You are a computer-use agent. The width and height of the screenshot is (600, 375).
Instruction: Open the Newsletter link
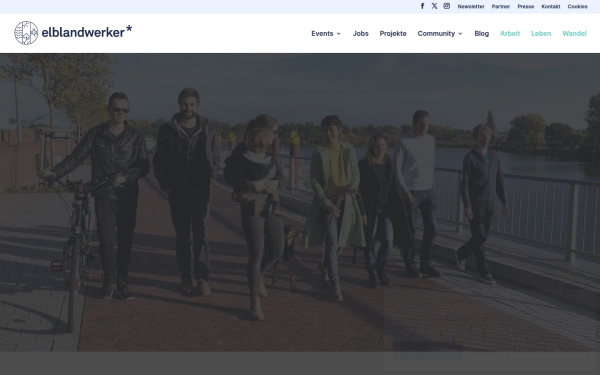point(471,7)
